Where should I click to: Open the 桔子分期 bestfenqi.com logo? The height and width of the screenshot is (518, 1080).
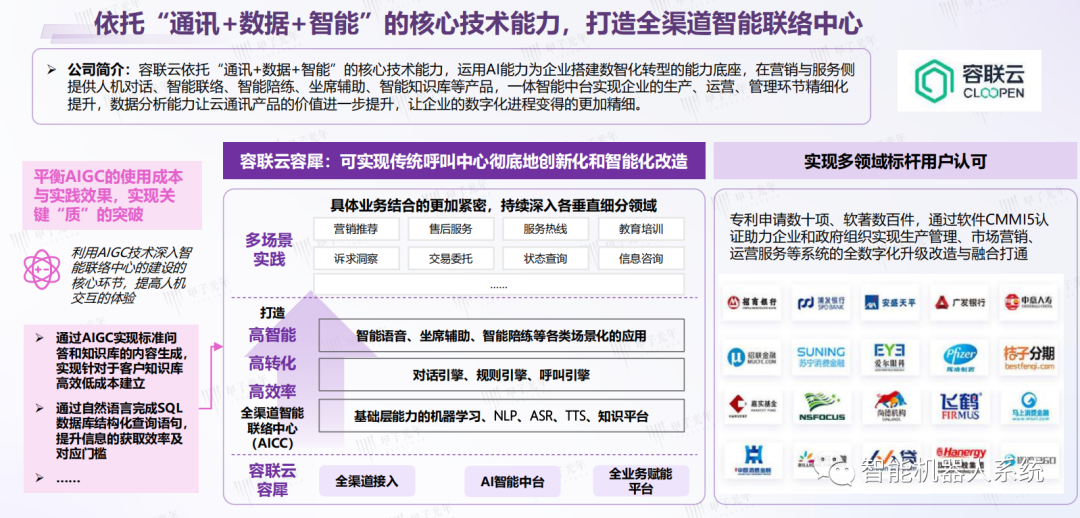1028,356
